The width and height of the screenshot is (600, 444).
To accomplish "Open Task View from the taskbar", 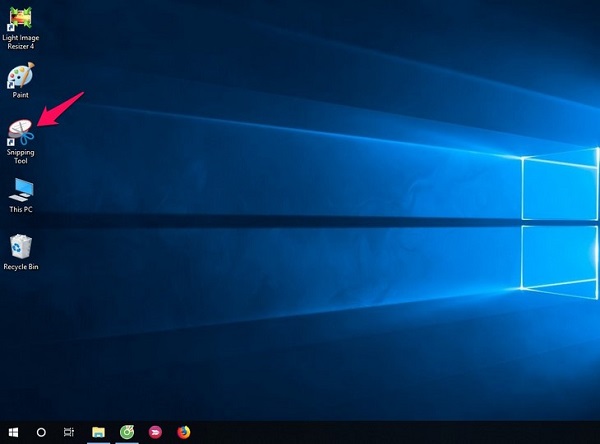I will 69,432.
